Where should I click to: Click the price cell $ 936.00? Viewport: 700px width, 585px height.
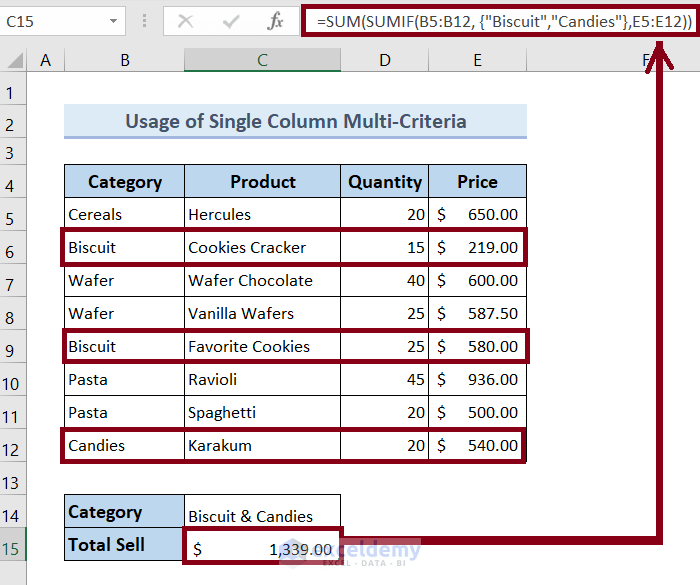[x=478, y=380]
